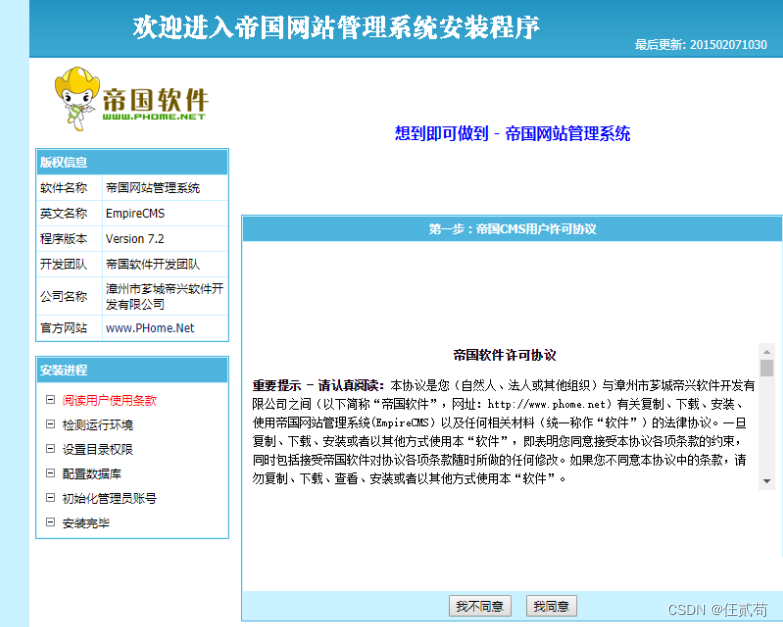The height and width of the screenshot is (627, 783).
Task: Click the box icon beside 初始化管理员账号
Action: coord(50,497)
